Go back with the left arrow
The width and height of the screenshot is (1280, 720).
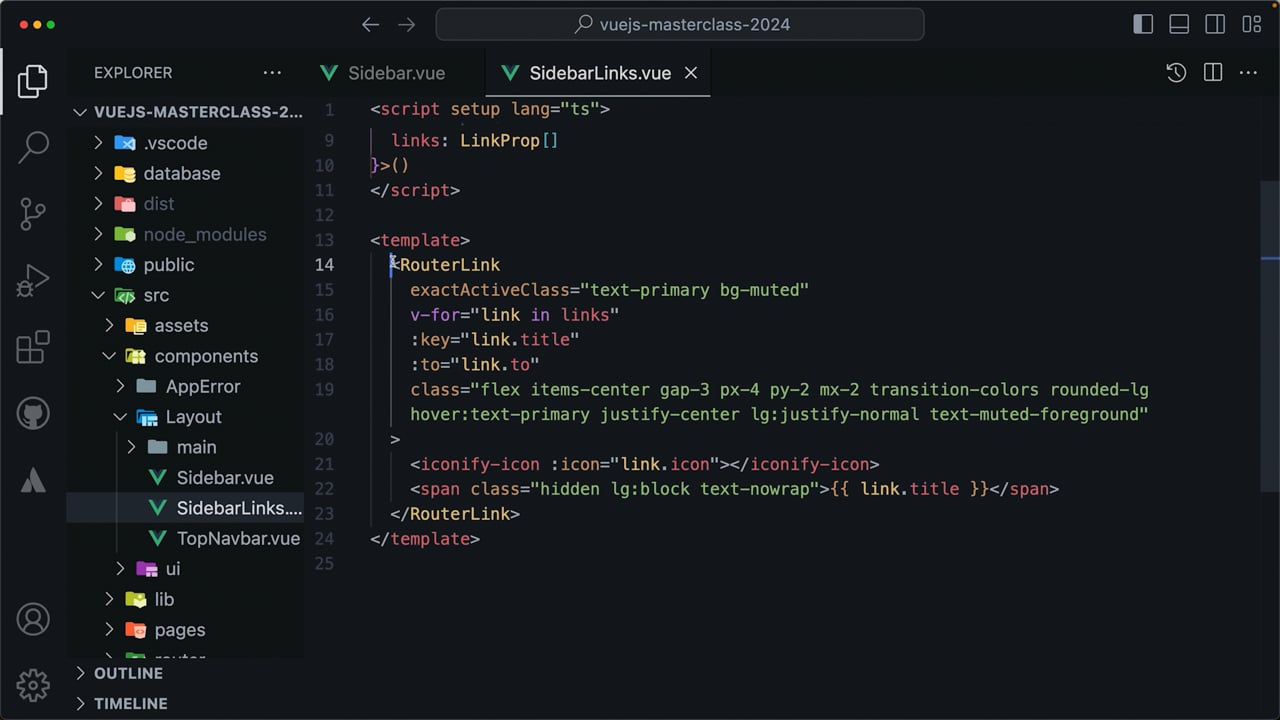370,24
